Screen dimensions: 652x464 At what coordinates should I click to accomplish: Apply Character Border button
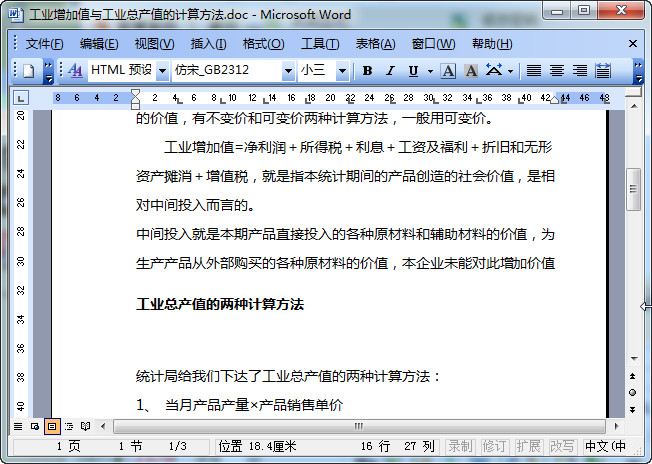pos(448,71)
